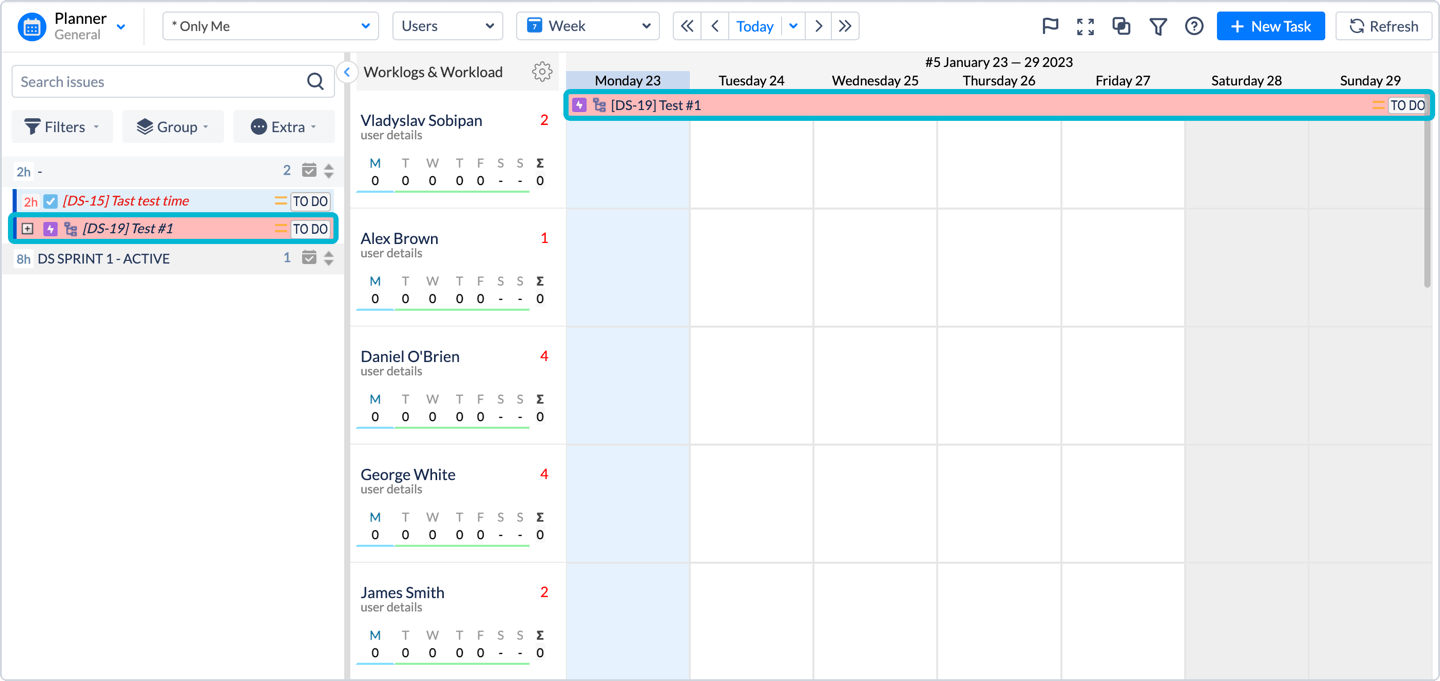This screenshot has width=1440, height=681.
Task: Open the '* Only Me' dropdown
Action: pyautogui.click(x=270, y=26)
